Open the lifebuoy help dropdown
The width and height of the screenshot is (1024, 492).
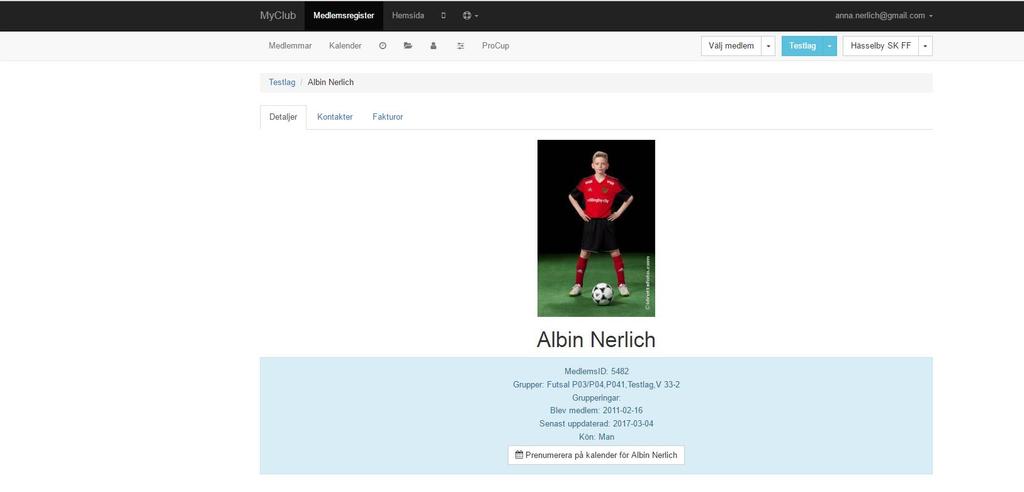[470, 16]
